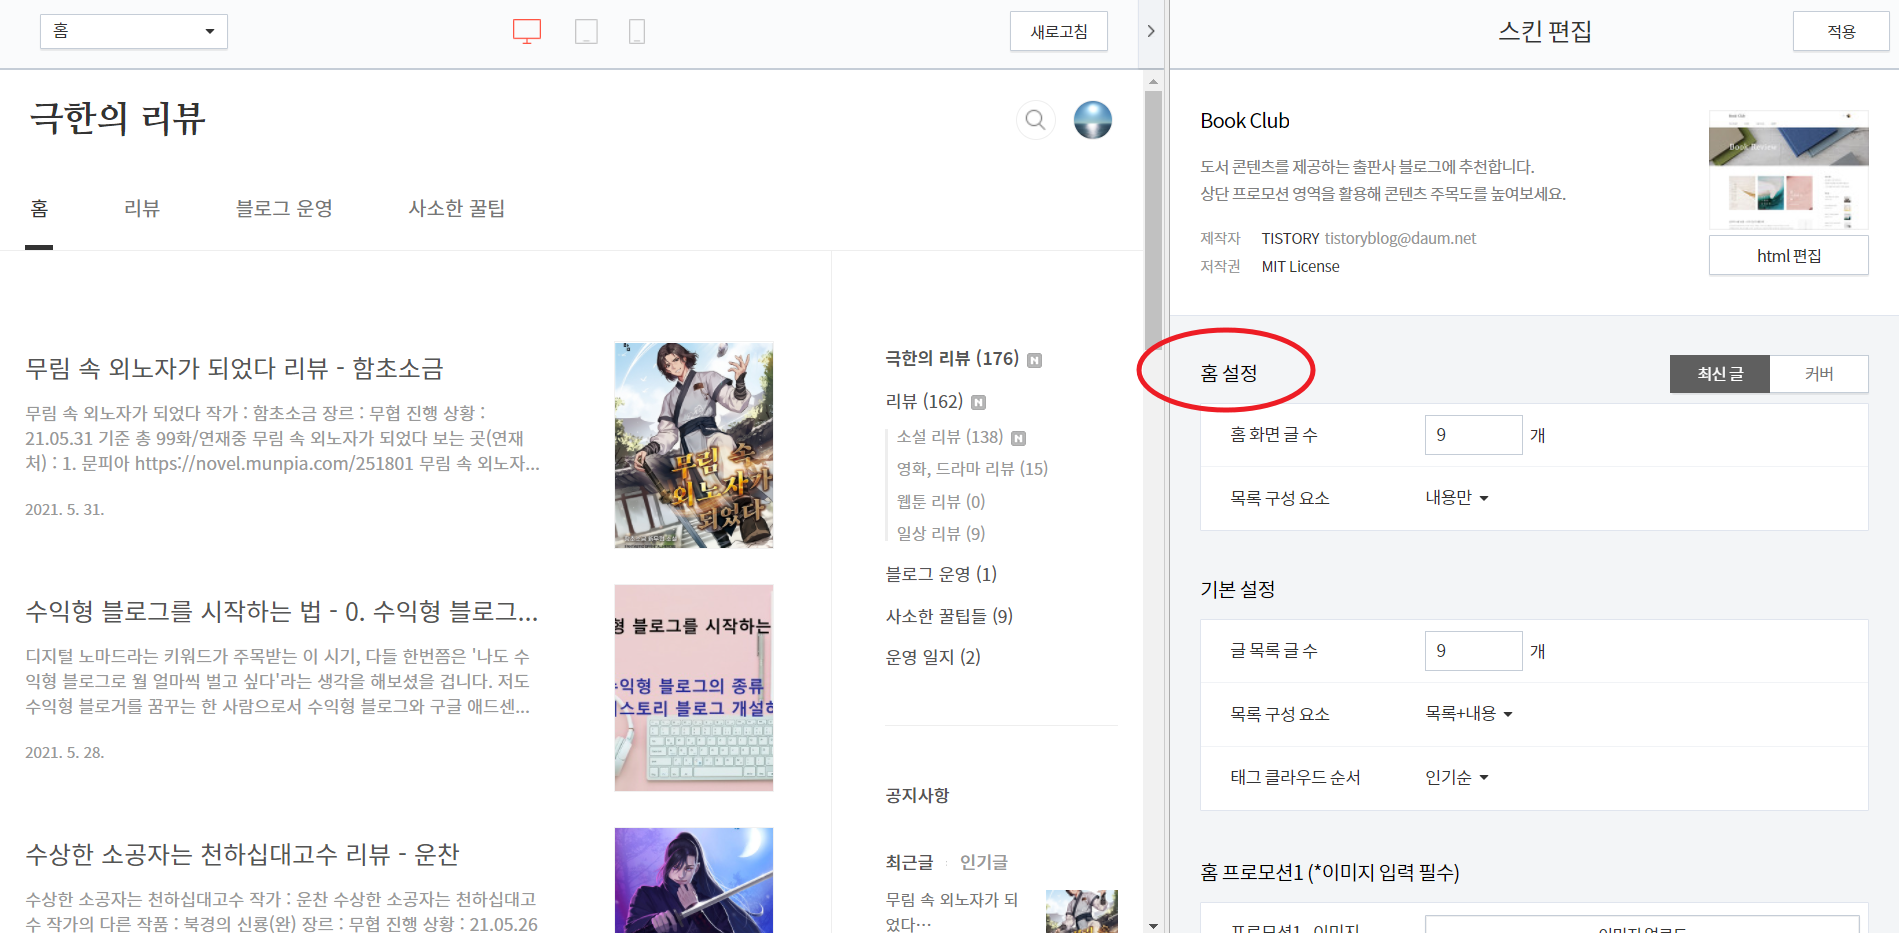The height and width of the screenshot is (933, 1899).
Task: Click 무림 속 외노자 post cover thumbnail
Action: (694, 445)
